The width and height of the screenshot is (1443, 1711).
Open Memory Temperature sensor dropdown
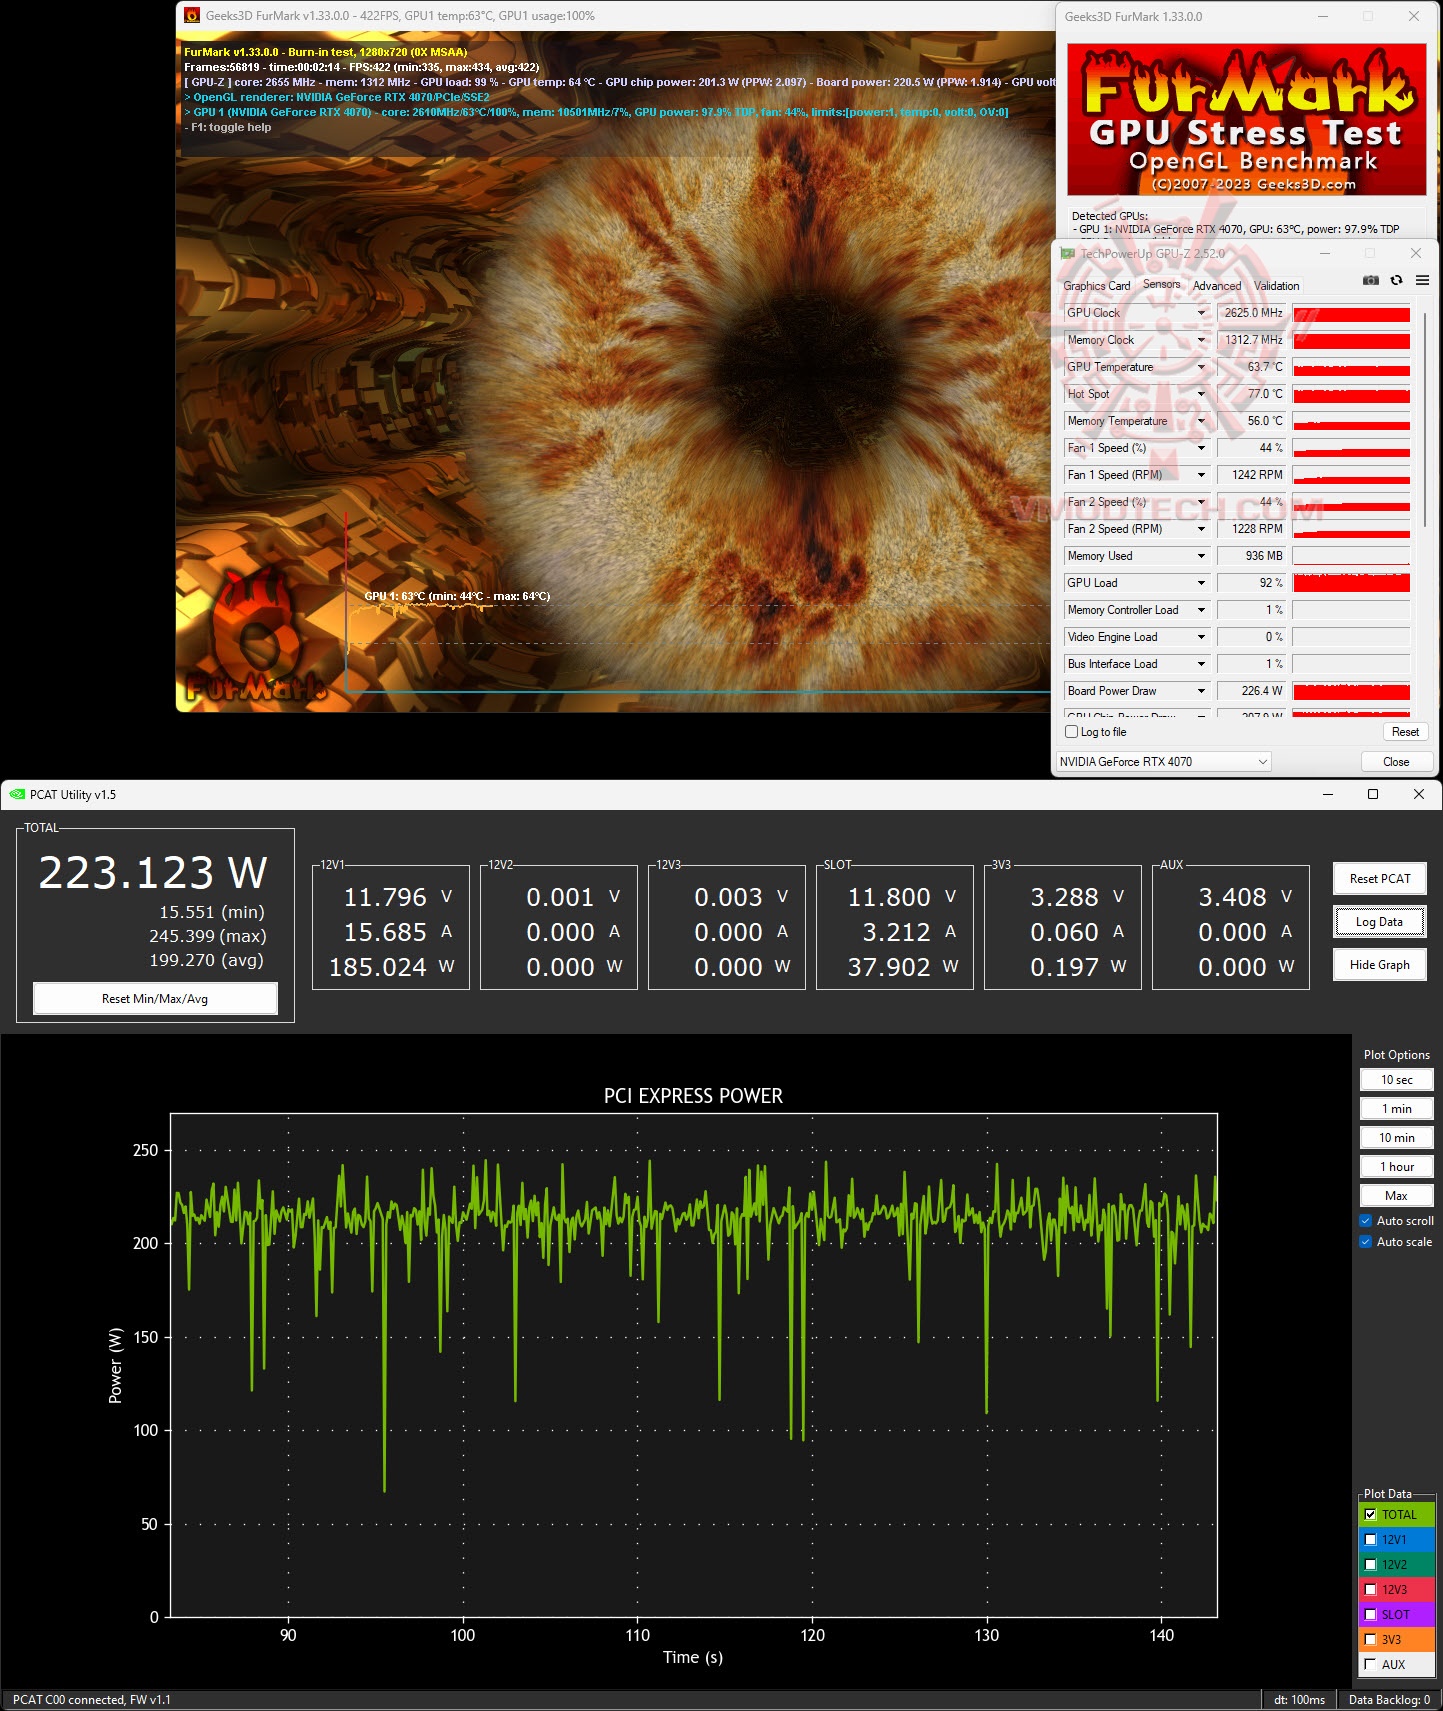tap(1201, 421)
